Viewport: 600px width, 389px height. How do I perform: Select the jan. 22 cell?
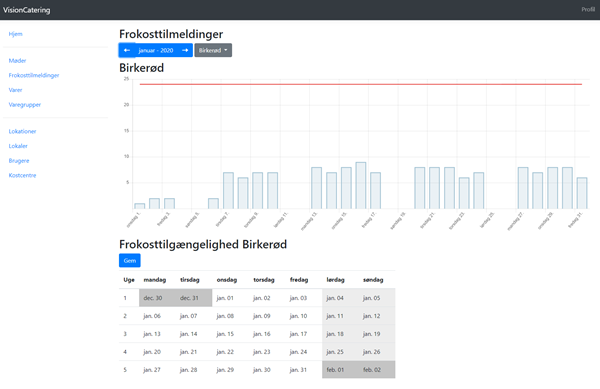click(x=230, y=352)
